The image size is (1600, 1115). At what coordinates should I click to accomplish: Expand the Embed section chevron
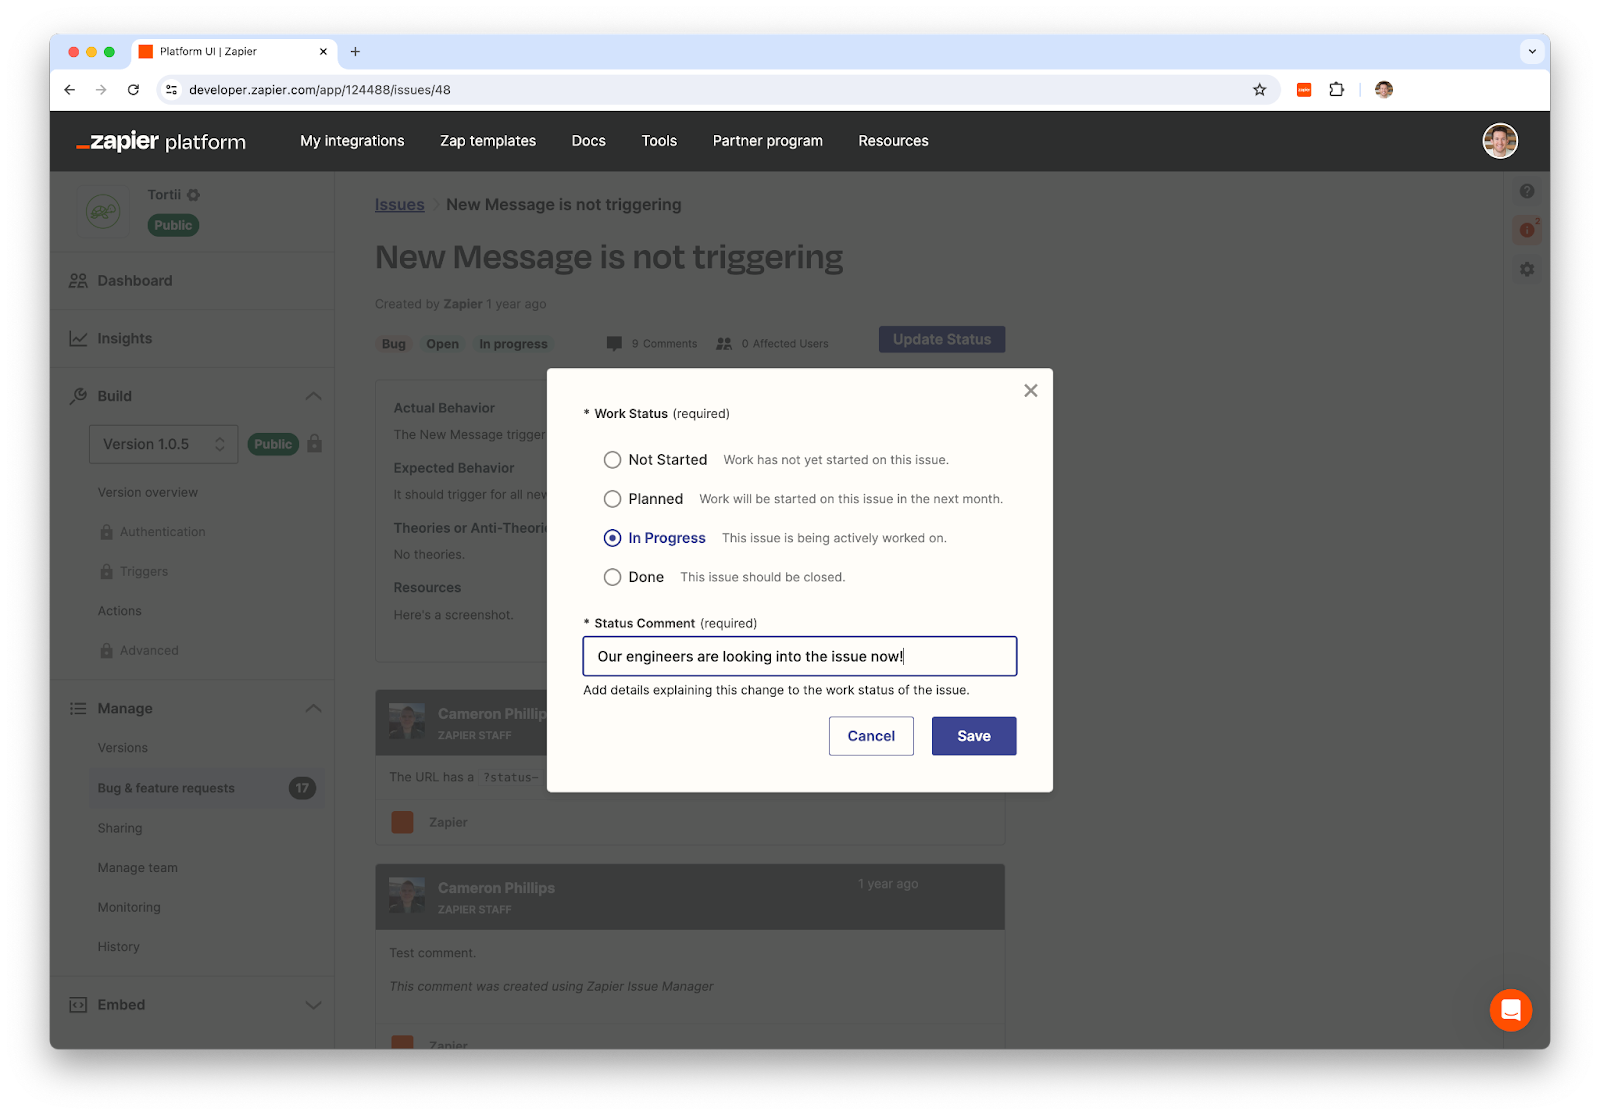point(313,1005)
